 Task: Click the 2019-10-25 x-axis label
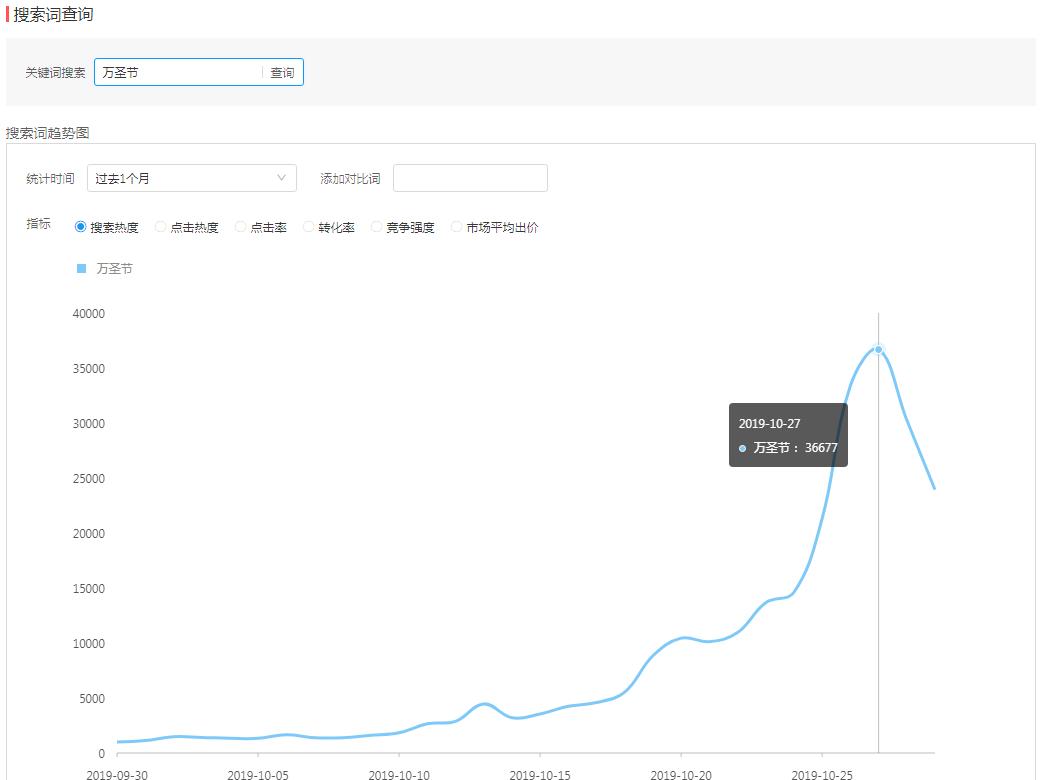(822, 775)
